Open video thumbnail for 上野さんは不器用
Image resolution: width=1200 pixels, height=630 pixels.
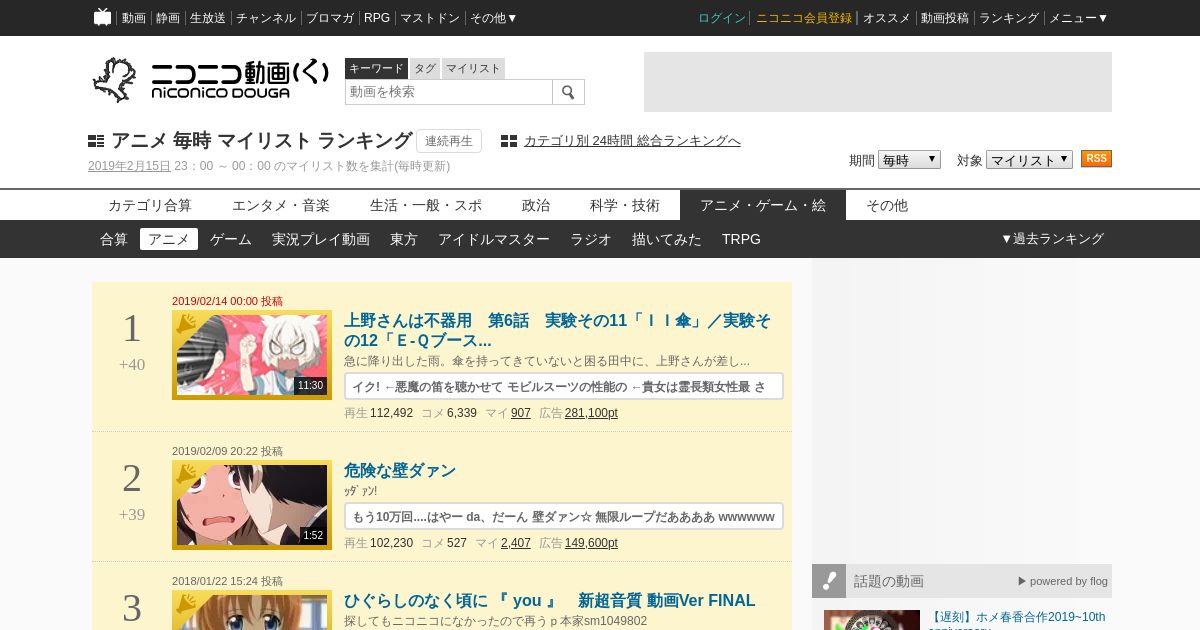[252, 355]
